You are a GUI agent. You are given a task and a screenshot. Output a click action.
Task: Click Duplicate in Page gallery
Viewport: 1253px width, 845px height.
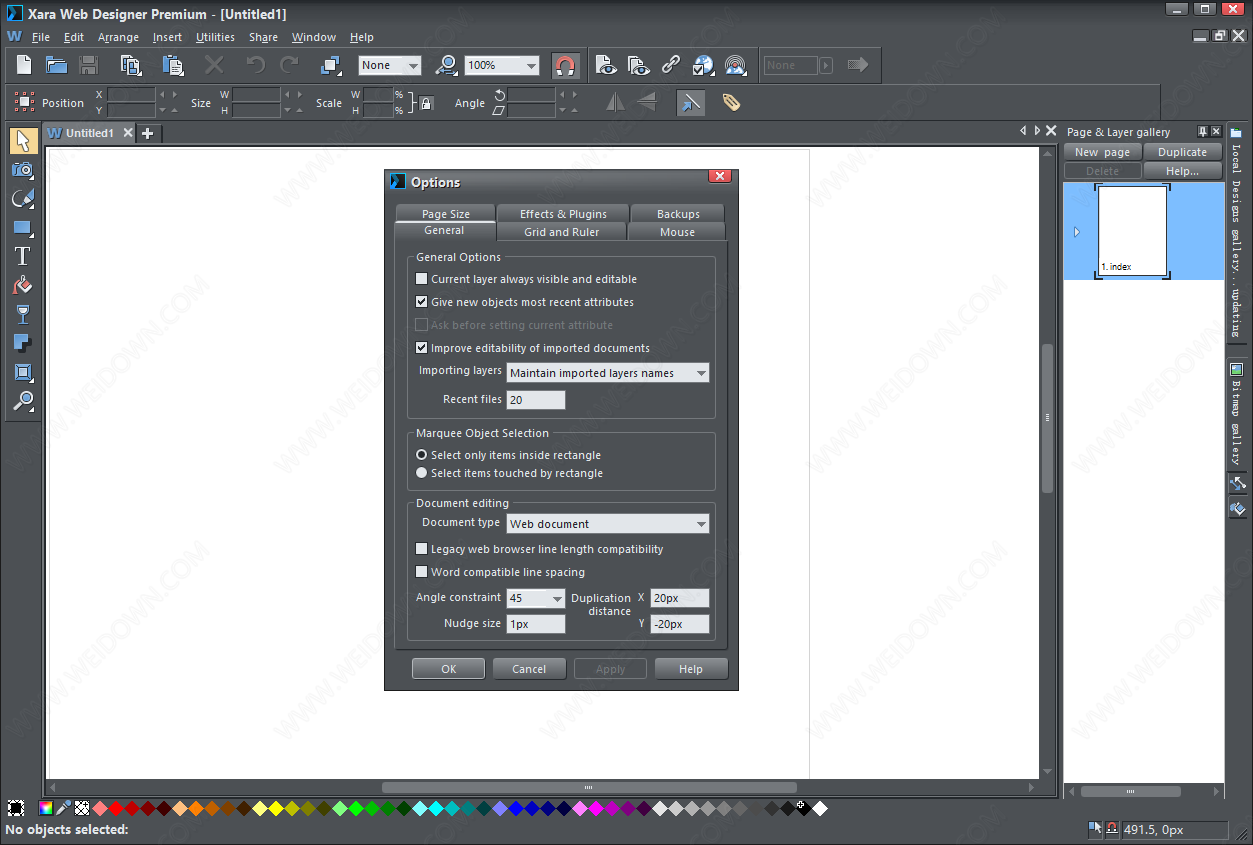coord(1183,152)
